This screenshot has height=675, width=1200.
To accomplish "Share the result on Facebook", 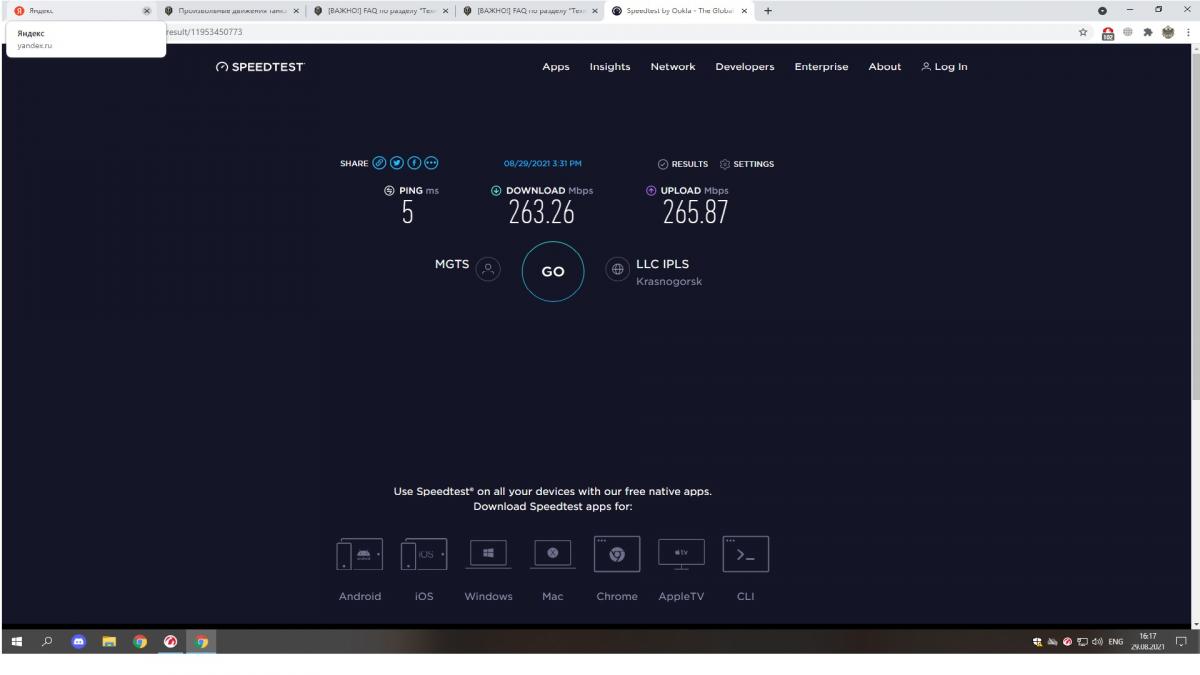I will (x=414, y=163).
